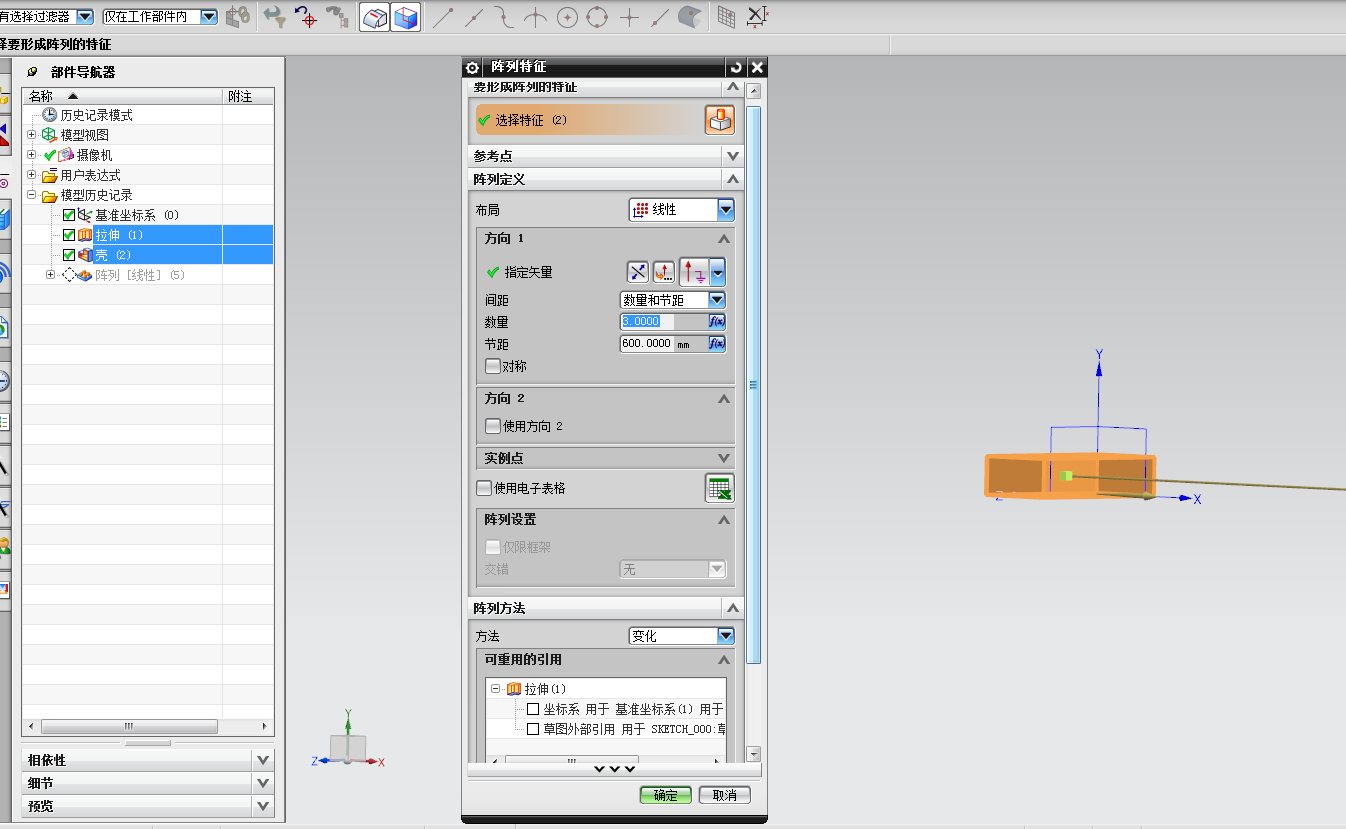Image resolution: width=1346 pixels, height=829 pixels.
Task: Click the funnel selection filter reset icon
Action: [x=273, y=16]
